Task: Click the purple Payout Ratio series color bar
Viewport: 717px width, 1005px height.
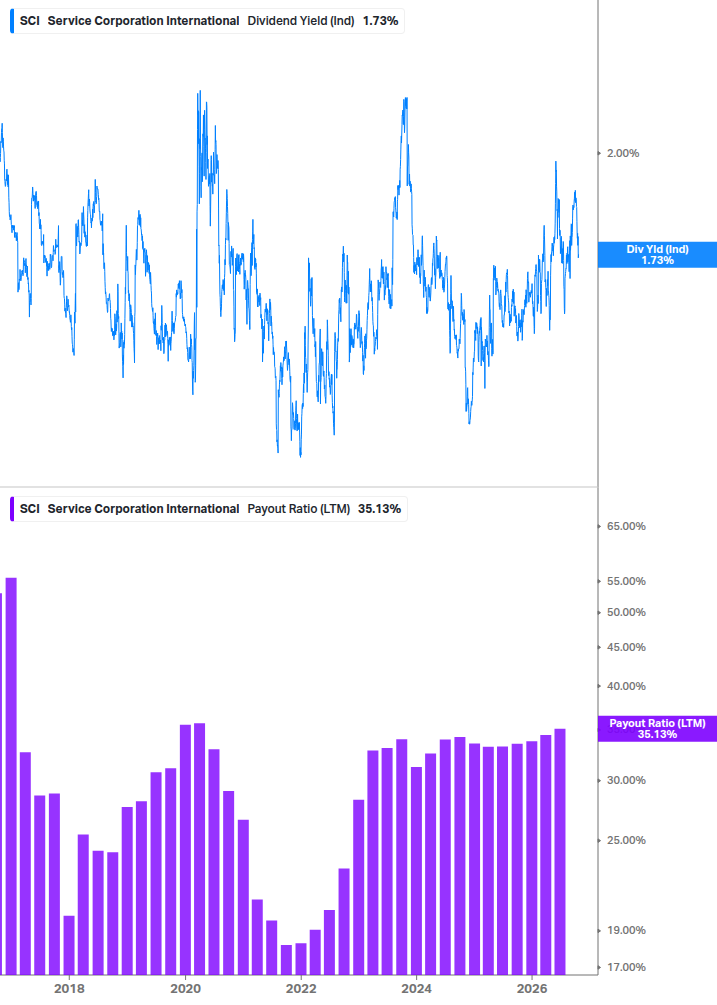Action: [12, 509]
